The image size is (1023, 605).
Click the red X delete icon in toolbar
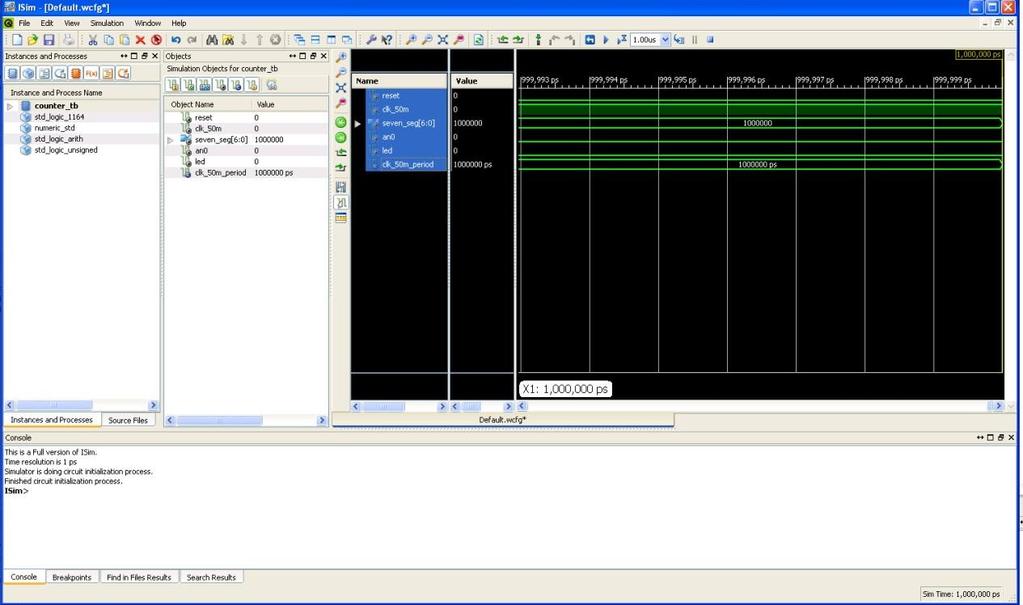pos(140,40)
